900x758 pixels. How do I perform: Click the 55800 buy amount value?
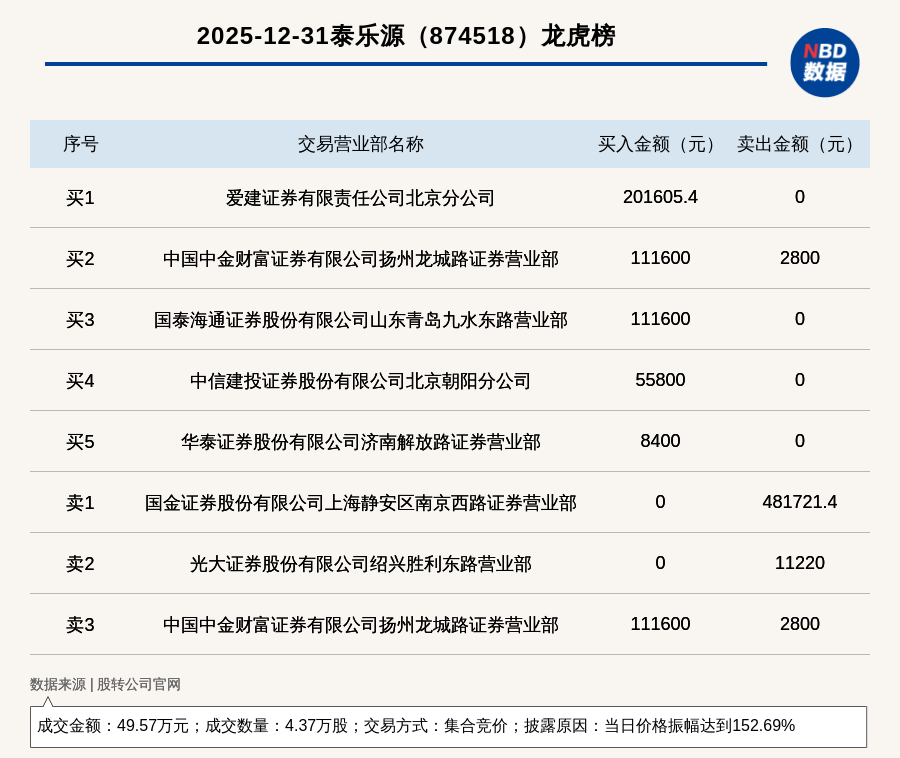click(660, 380)
